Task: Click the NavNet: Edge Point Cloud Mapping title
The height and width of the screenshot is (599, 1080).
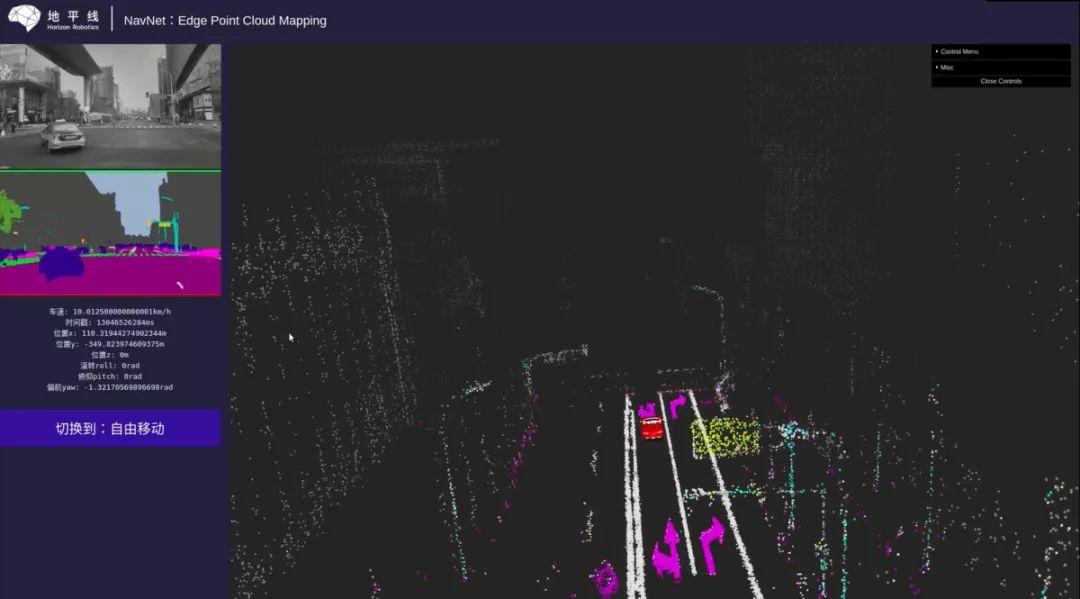Action: (225, 21)
